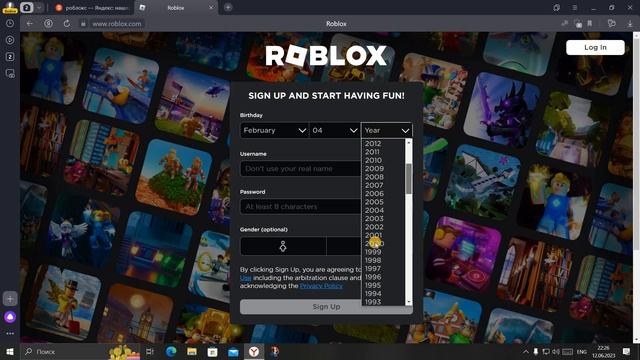The height and width of the screenshot is (360, 640).
Task: Click scroll-down arrow of year list
Action: 409,302
